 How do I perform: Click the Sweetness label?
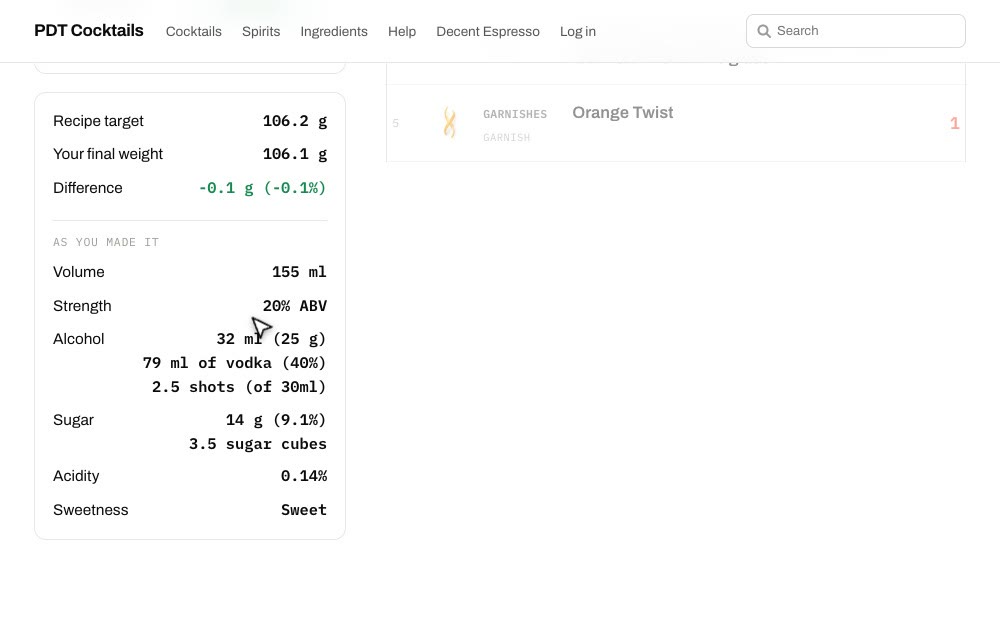click(x=91, y=510)
